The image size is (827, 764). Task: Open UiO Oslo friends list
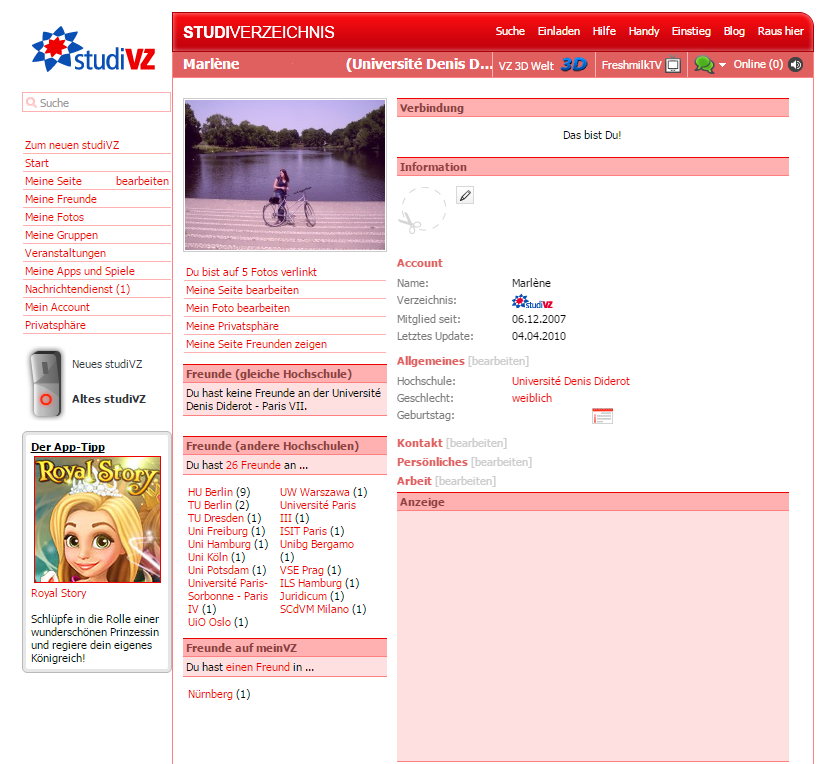click(x=209, y=622)
